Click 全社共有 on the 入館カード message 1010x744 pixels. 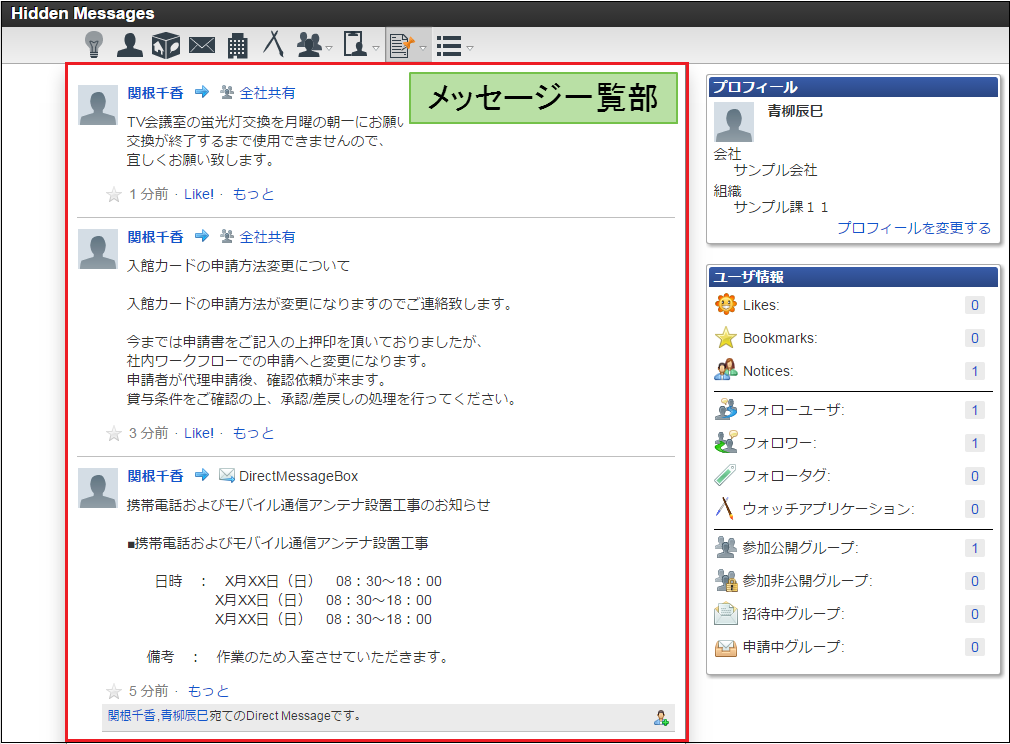pos(267,237)
